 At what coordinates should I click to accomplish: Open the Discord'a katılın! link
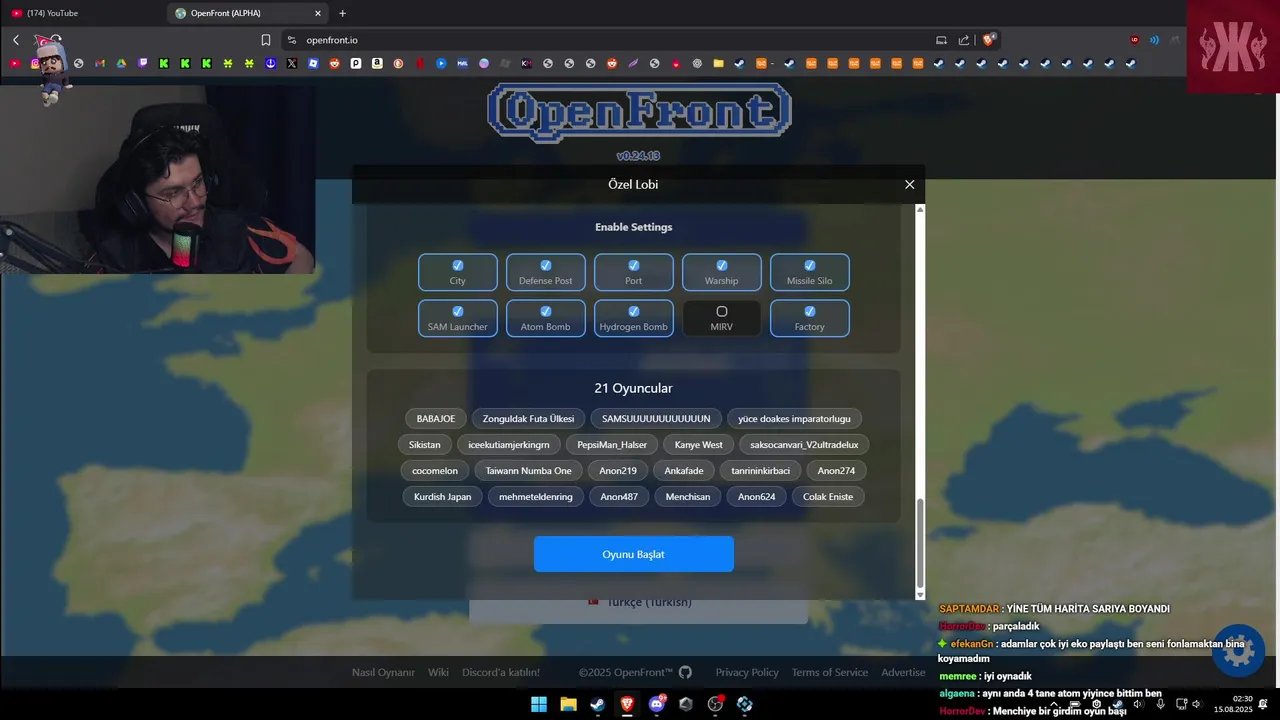coord(501,672)
